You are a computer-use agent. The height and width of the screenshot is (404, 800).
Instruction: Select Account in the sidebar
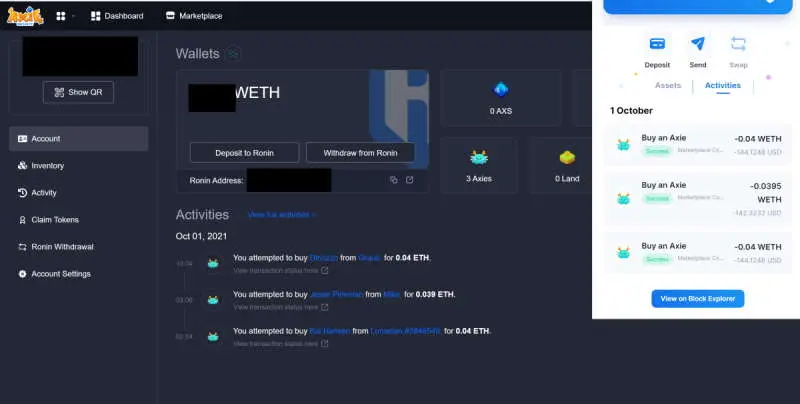[79, 139]
